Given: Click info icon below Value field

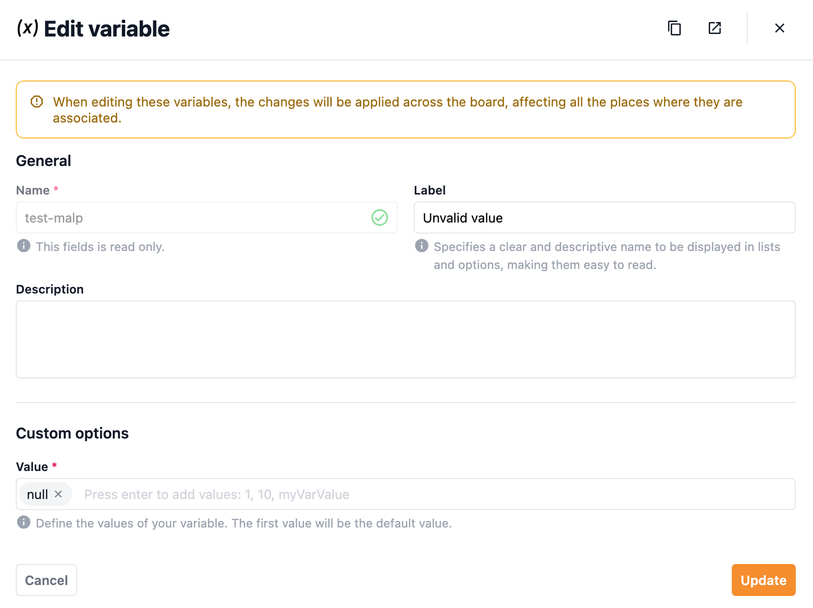Looking at the screenshot, I should tap(24, 523).
